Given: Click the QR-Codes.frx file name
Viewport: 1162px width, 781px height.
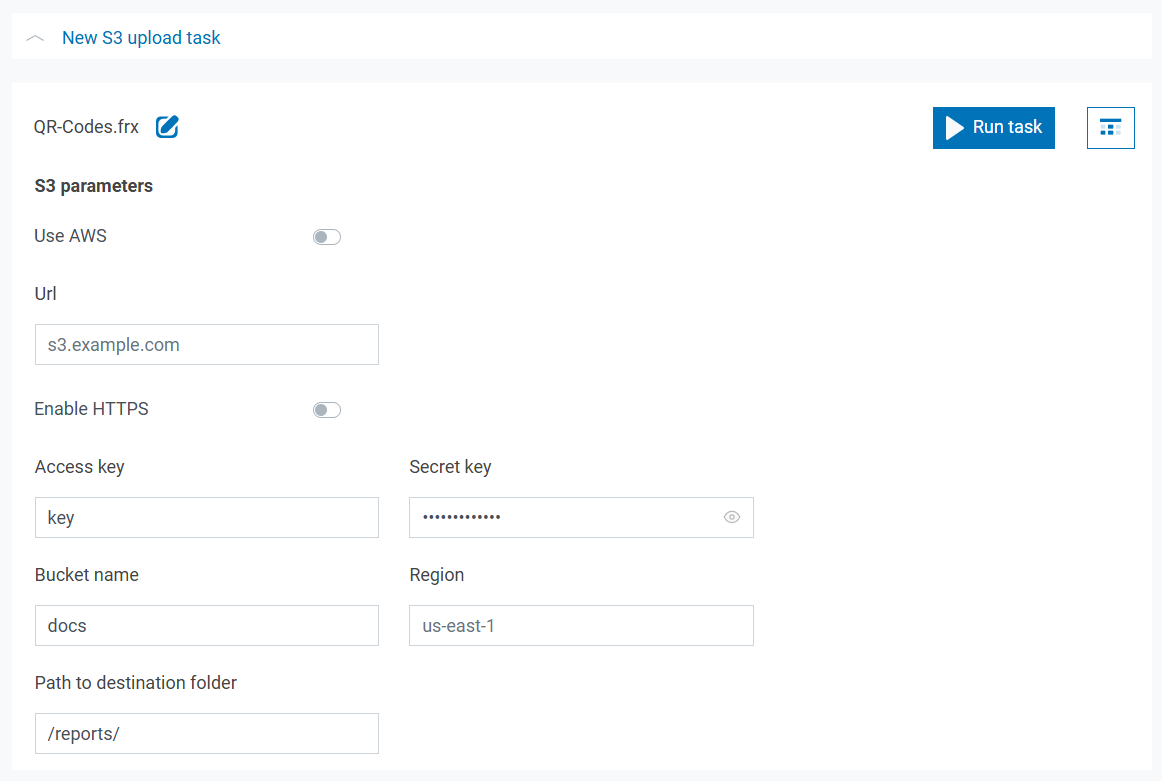Looking at the screenshot, I should (86, 127).
